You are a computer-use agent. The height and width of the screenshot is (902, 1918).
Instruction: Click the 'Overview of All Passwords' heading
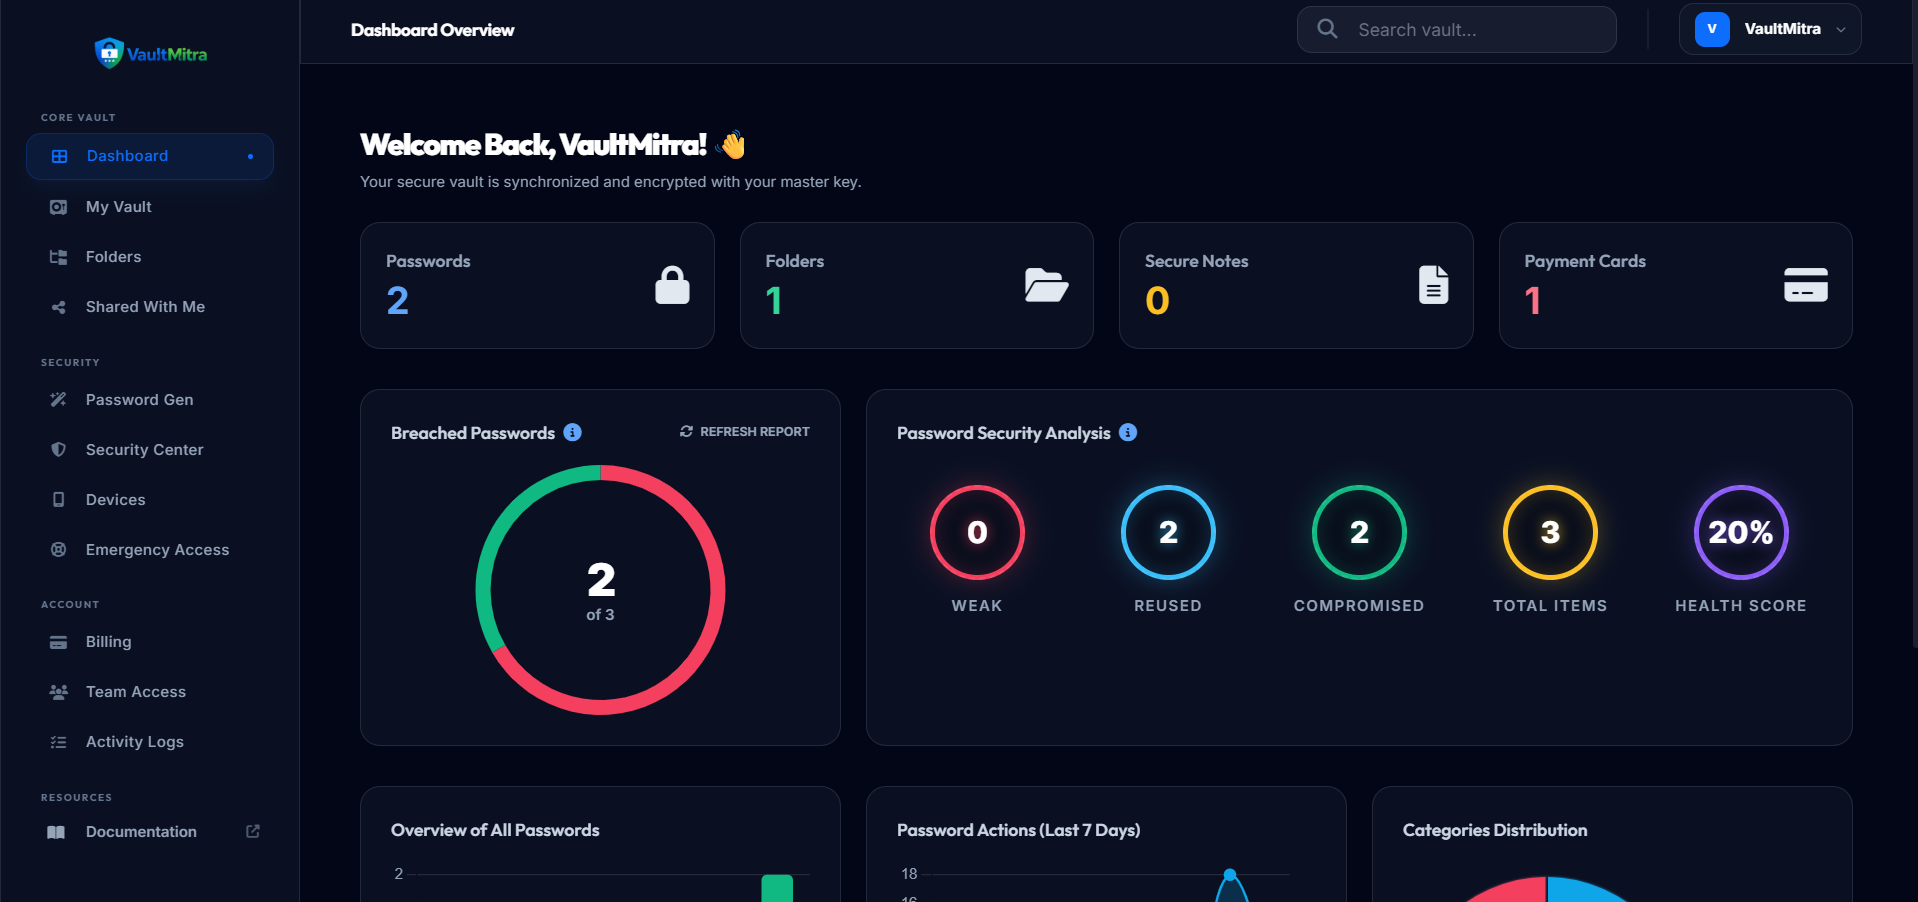pyautogui.click(x=495, y=830)
